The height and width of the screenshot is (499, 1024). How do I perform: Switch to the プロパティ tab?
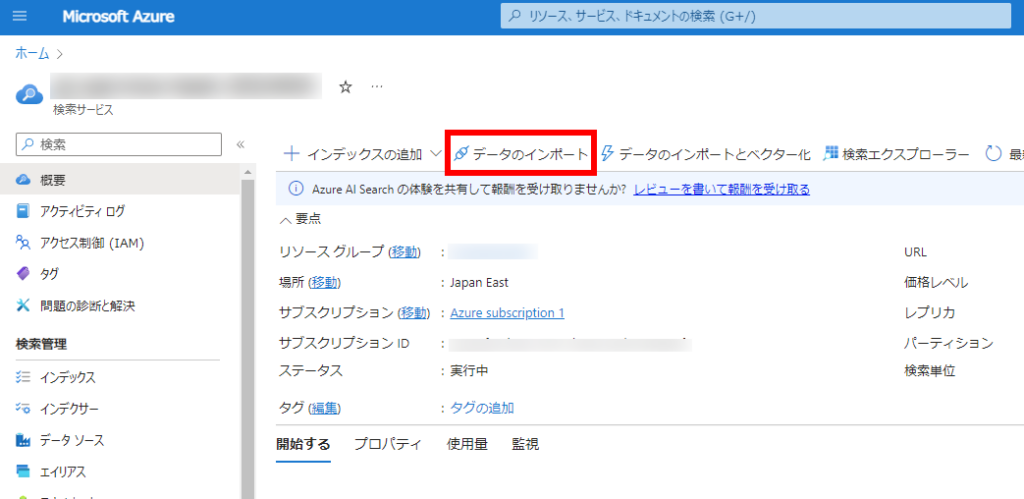(x=388, y=445)
